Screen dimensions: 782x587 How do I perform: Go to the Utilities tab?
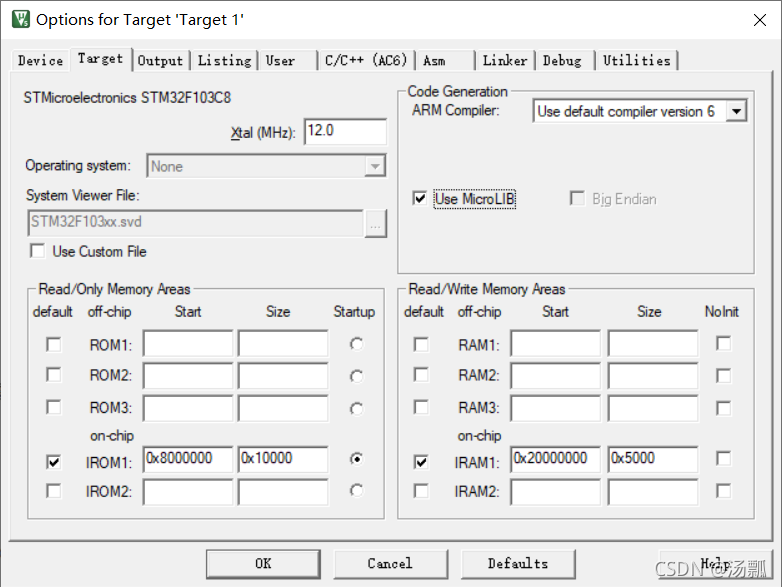(636, 60)
